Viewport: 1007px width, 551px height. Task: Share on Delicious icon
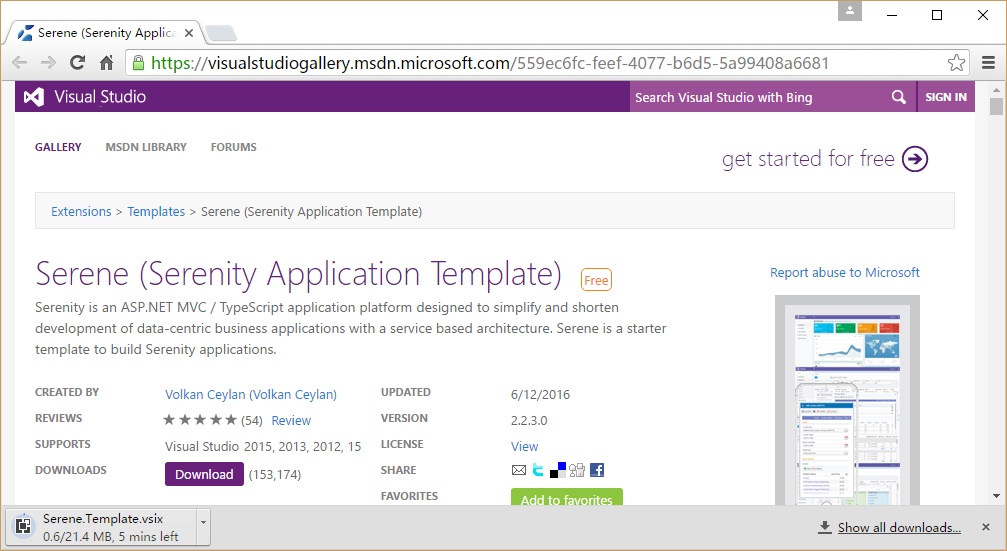558,470
